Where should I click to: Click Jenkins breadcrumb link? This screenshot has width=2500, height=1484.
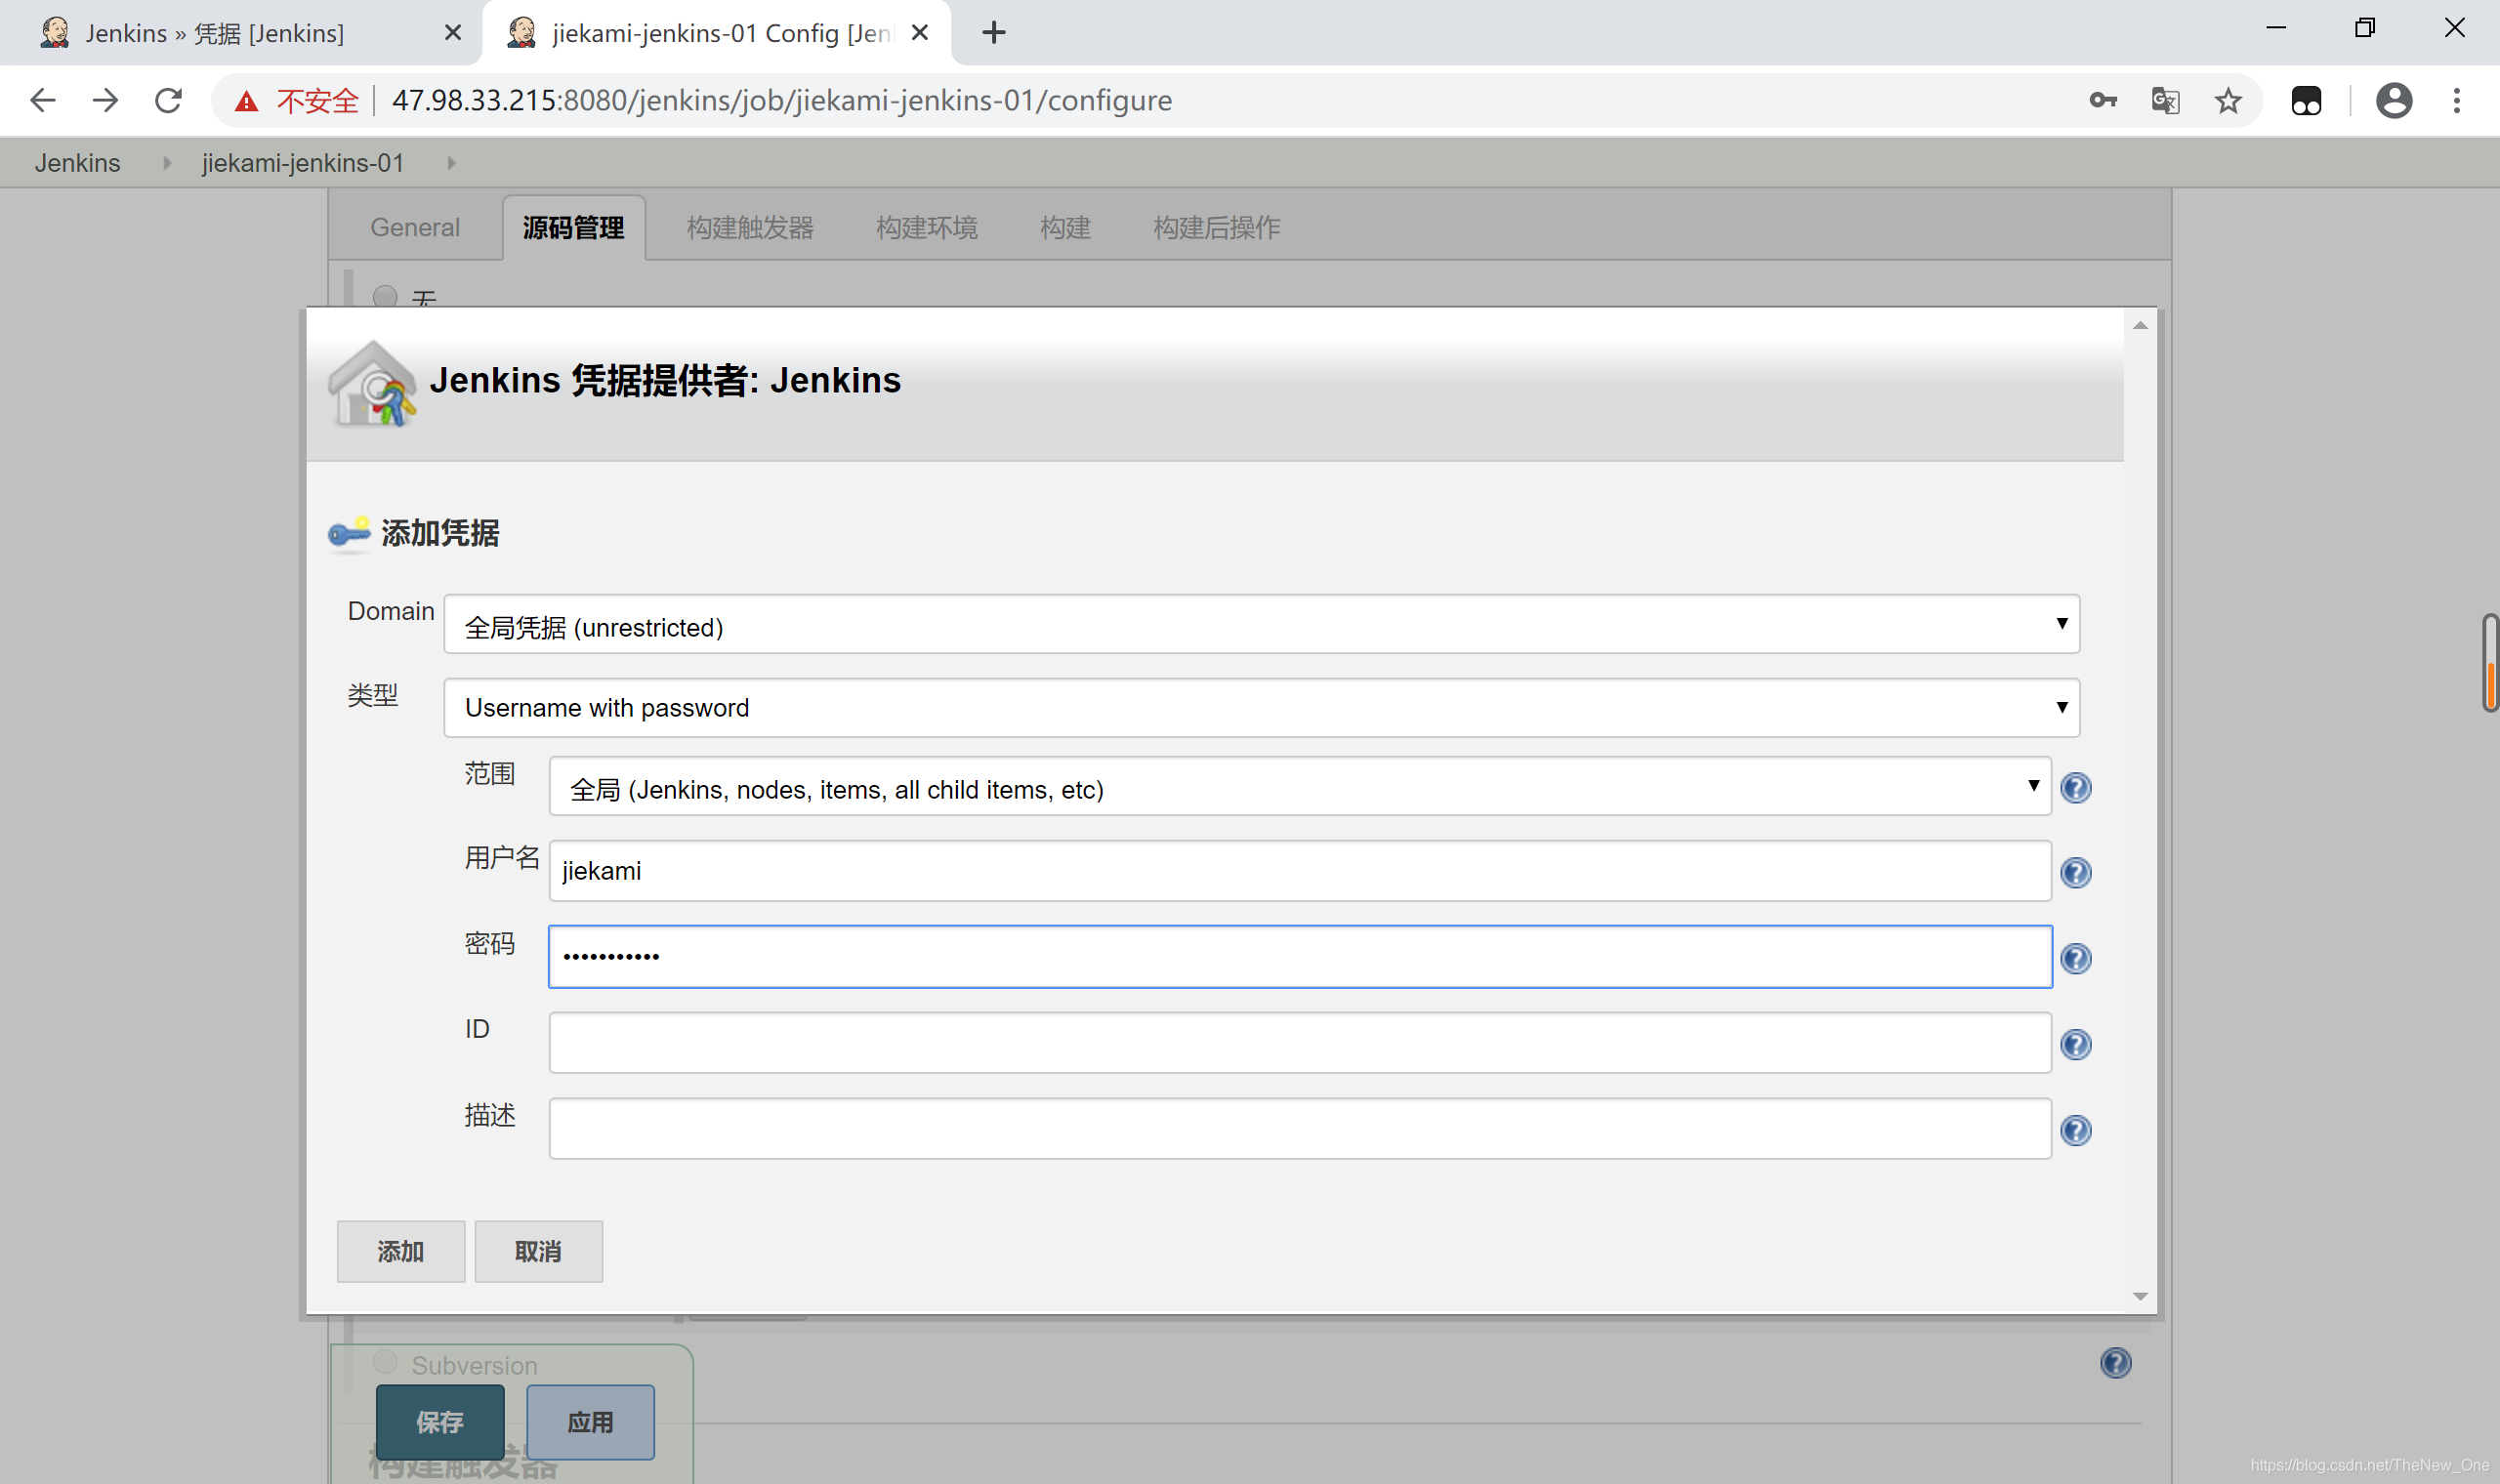(x=77, y=163)
